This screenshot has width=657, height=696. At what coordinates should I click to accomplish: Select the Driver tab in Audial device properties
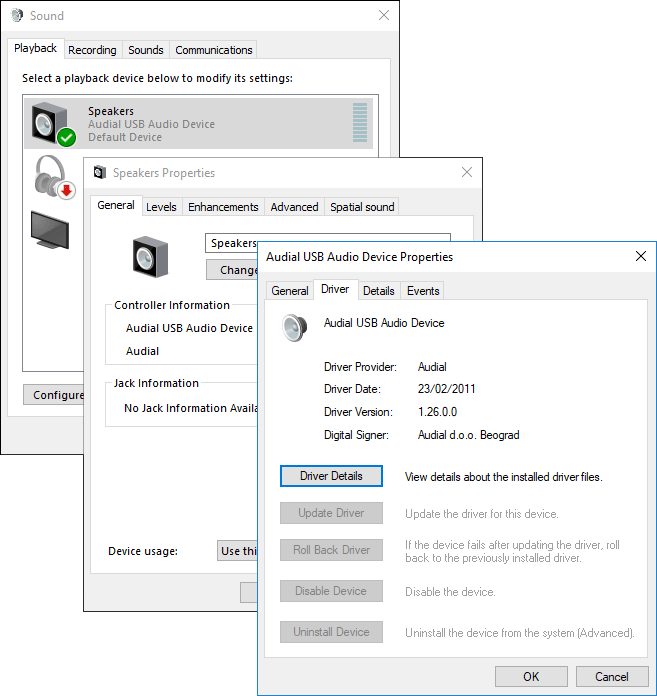pyautogui.click(x=335, y=289)
